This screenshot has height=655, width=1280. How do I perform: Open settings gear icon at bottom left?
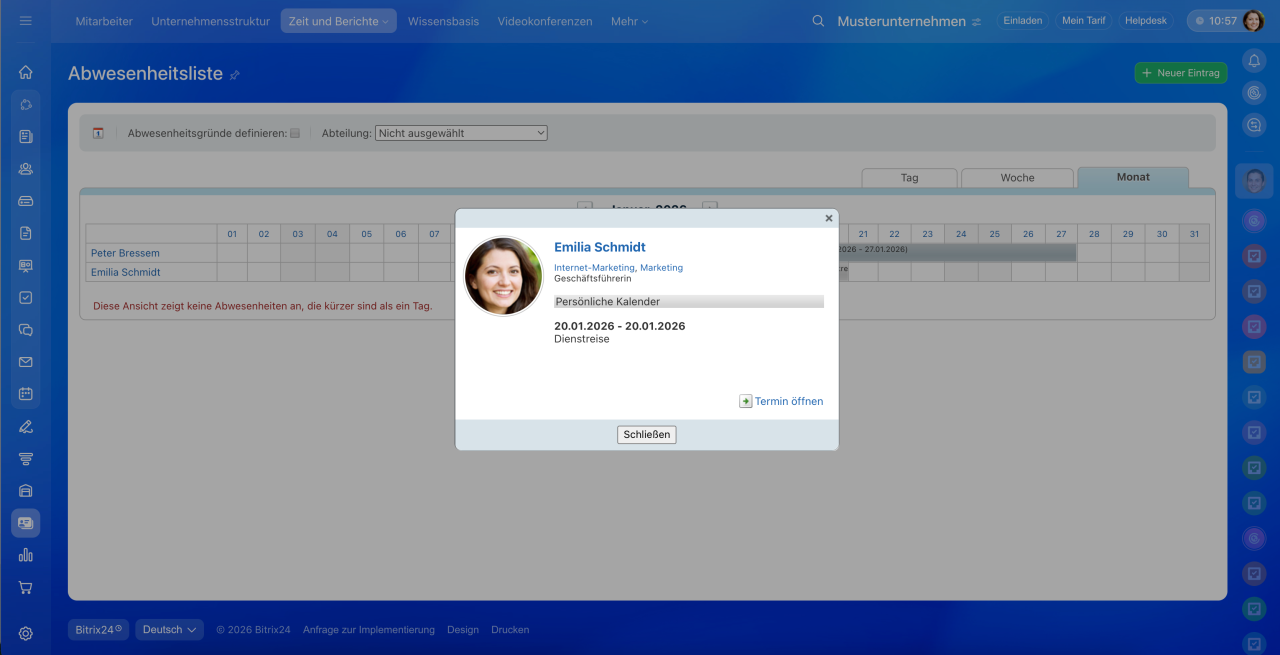click(x=26, y=633)
